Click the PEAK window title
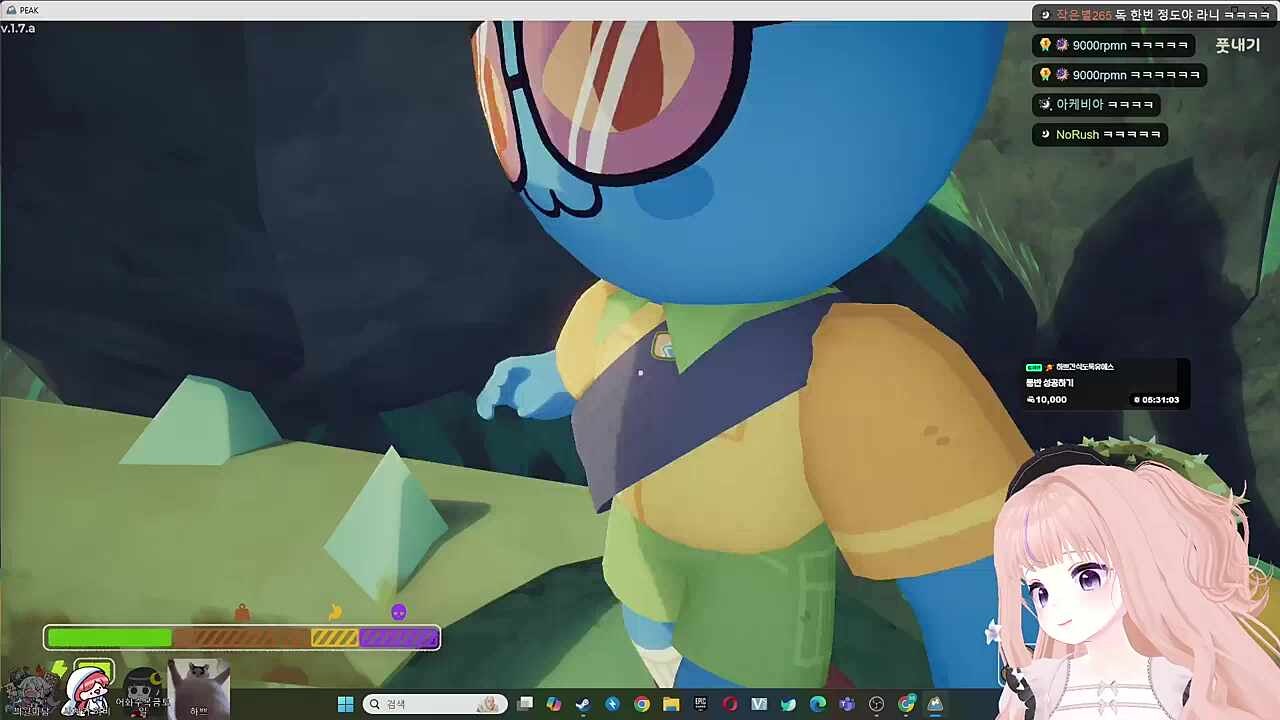Screen dimensions: 1280x720 point(28,10)
